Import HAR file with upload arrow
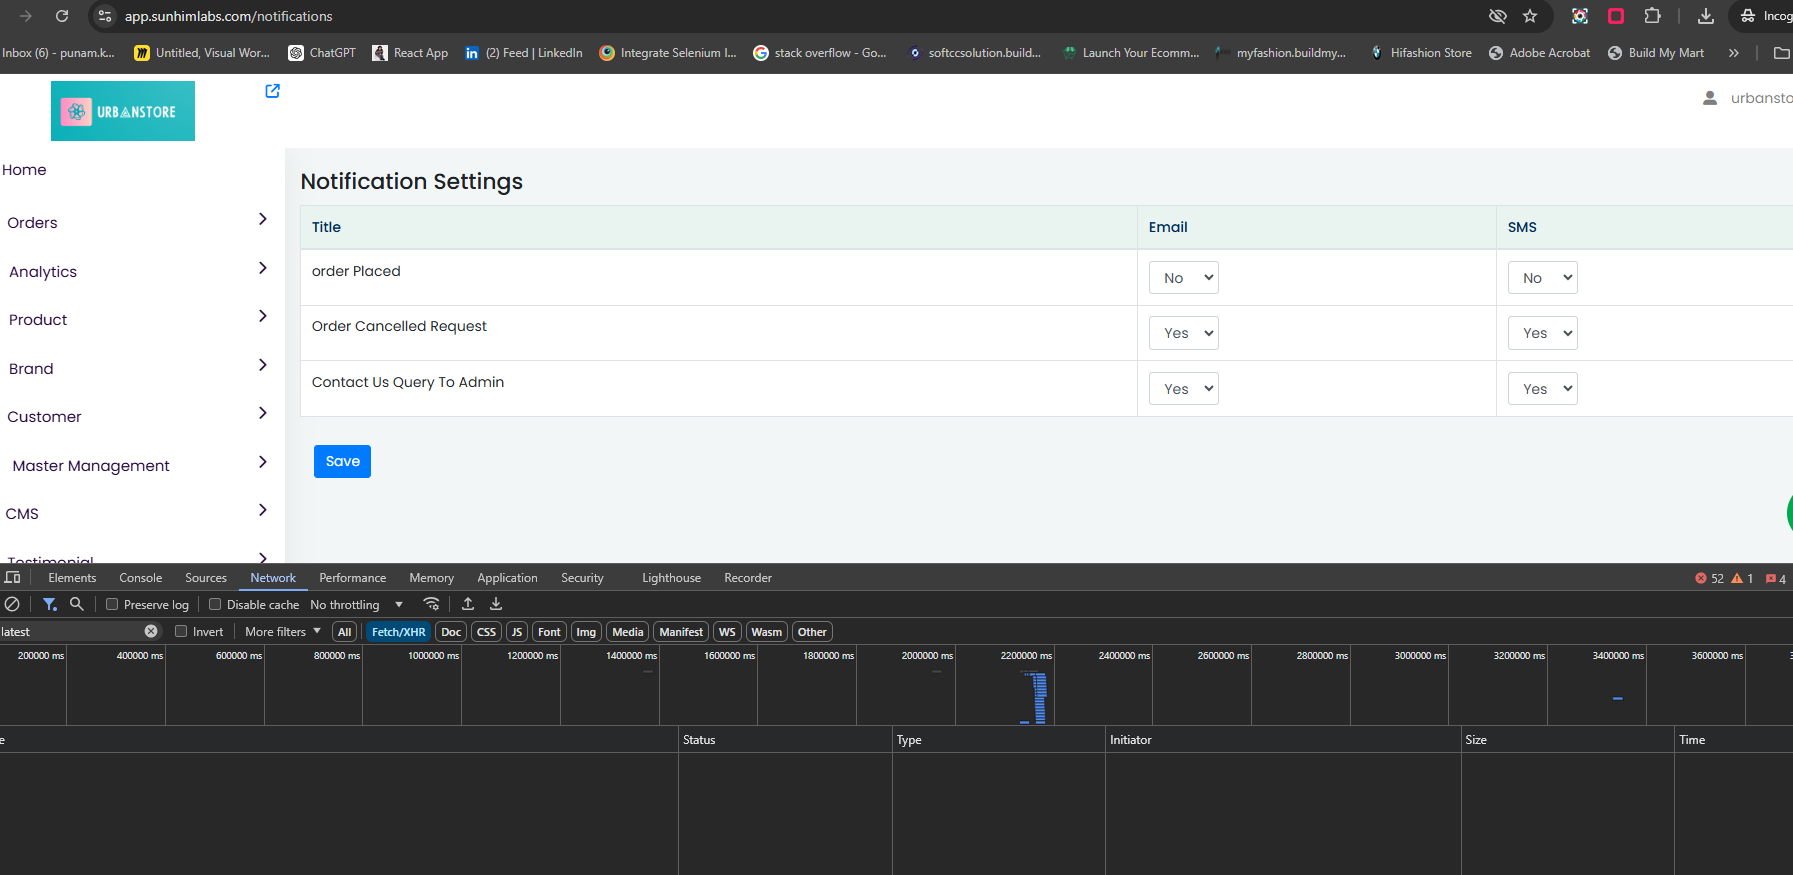The height and width of the screenshot is (875, 1793). (x=468, y=604)
